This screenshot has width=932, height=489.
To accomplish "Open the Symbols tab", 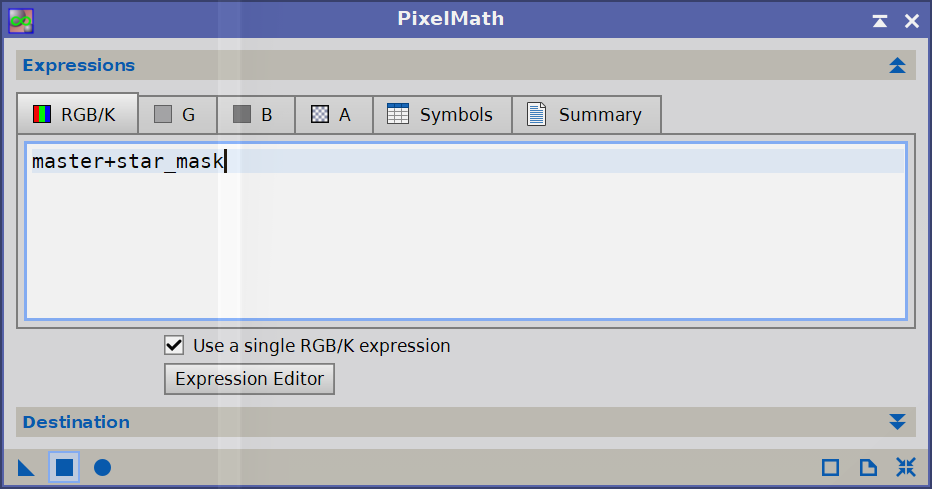I will [441, 115].
